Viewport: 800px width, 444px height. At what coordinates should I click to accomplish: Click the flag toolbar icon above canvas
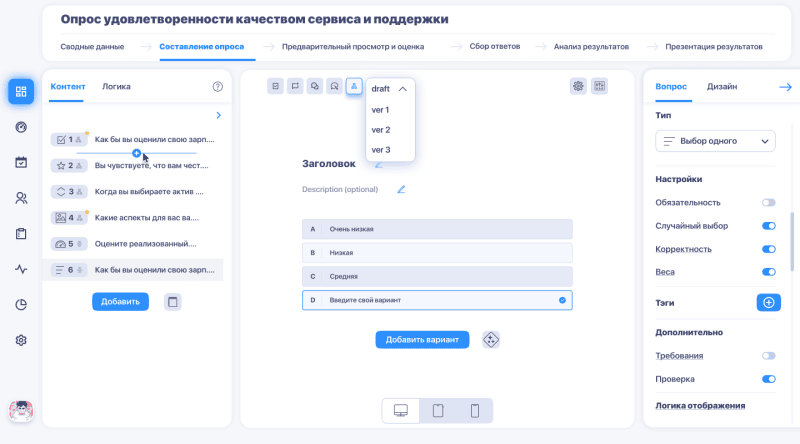tap(295, 86)
